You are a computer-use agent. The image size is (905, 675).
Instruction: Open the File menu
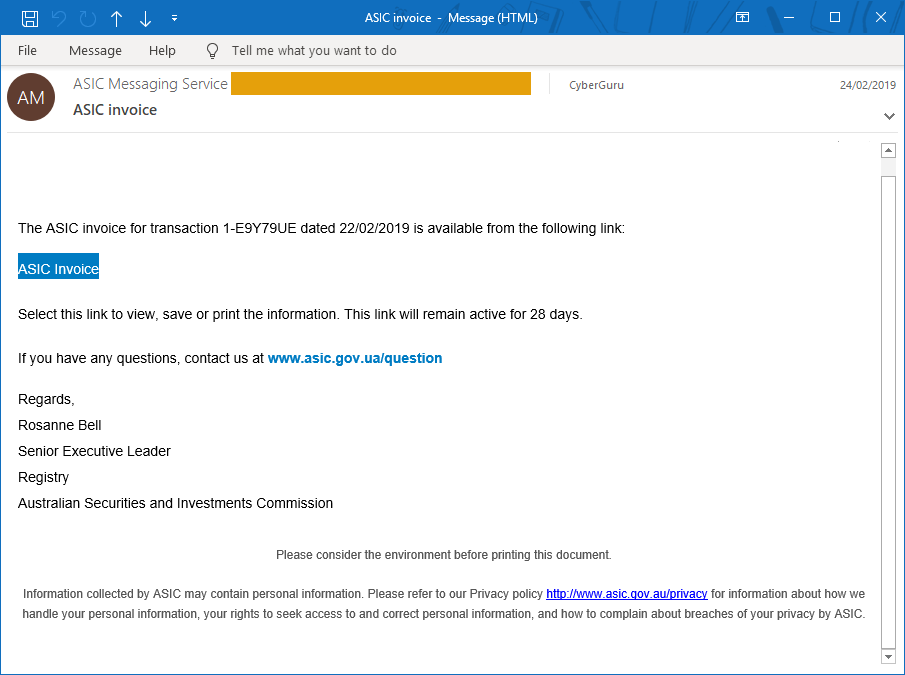pos(27,51)
